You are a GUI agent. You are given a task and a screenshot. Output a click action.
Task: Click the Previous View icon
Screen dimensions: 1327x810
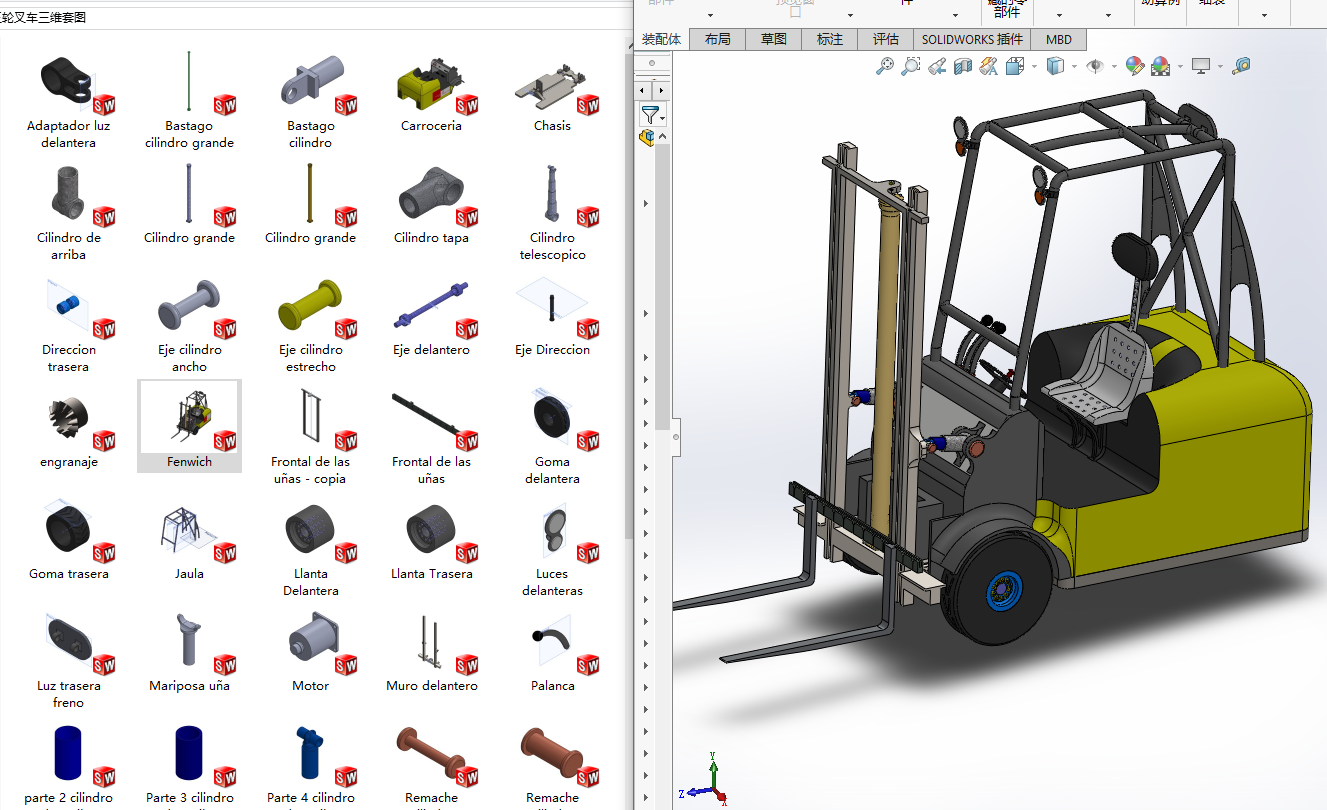937,66
